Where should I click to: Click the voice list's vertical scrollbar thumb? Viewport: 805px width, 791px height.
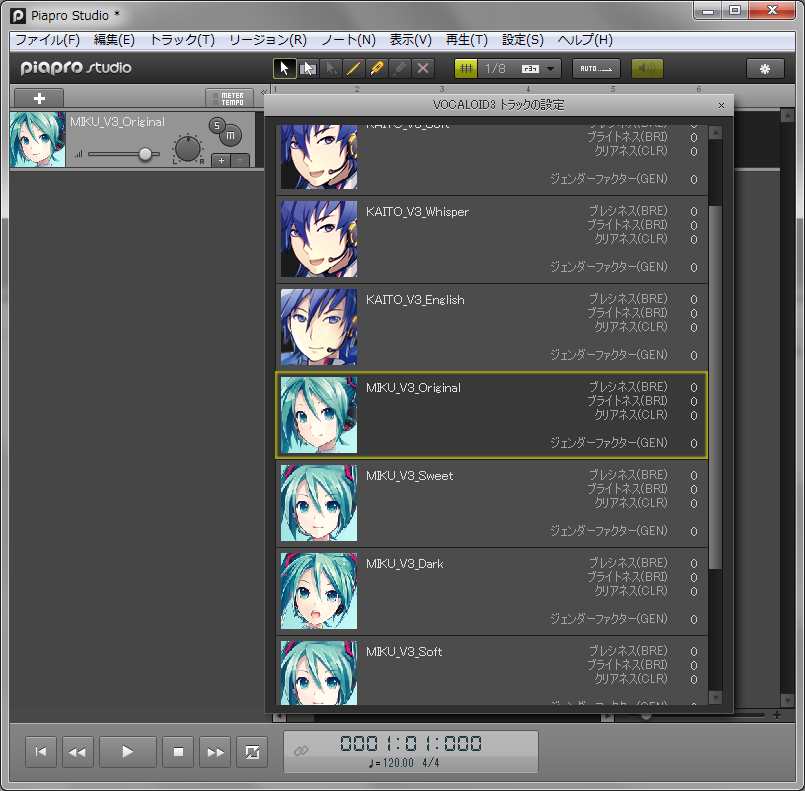click(715, 387)
